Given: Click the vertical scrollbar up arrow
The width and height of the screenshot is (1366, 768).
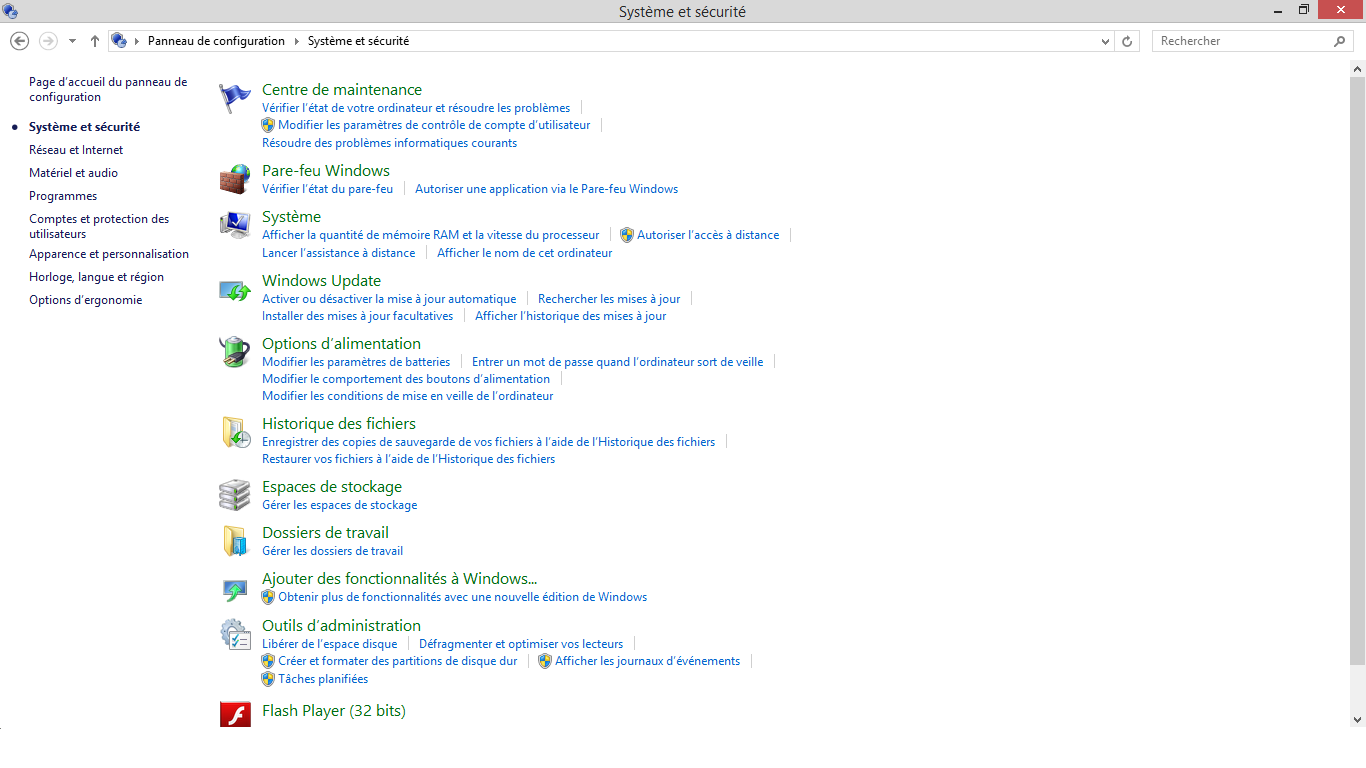Looking at the screenshot, I should (1357, 68).
